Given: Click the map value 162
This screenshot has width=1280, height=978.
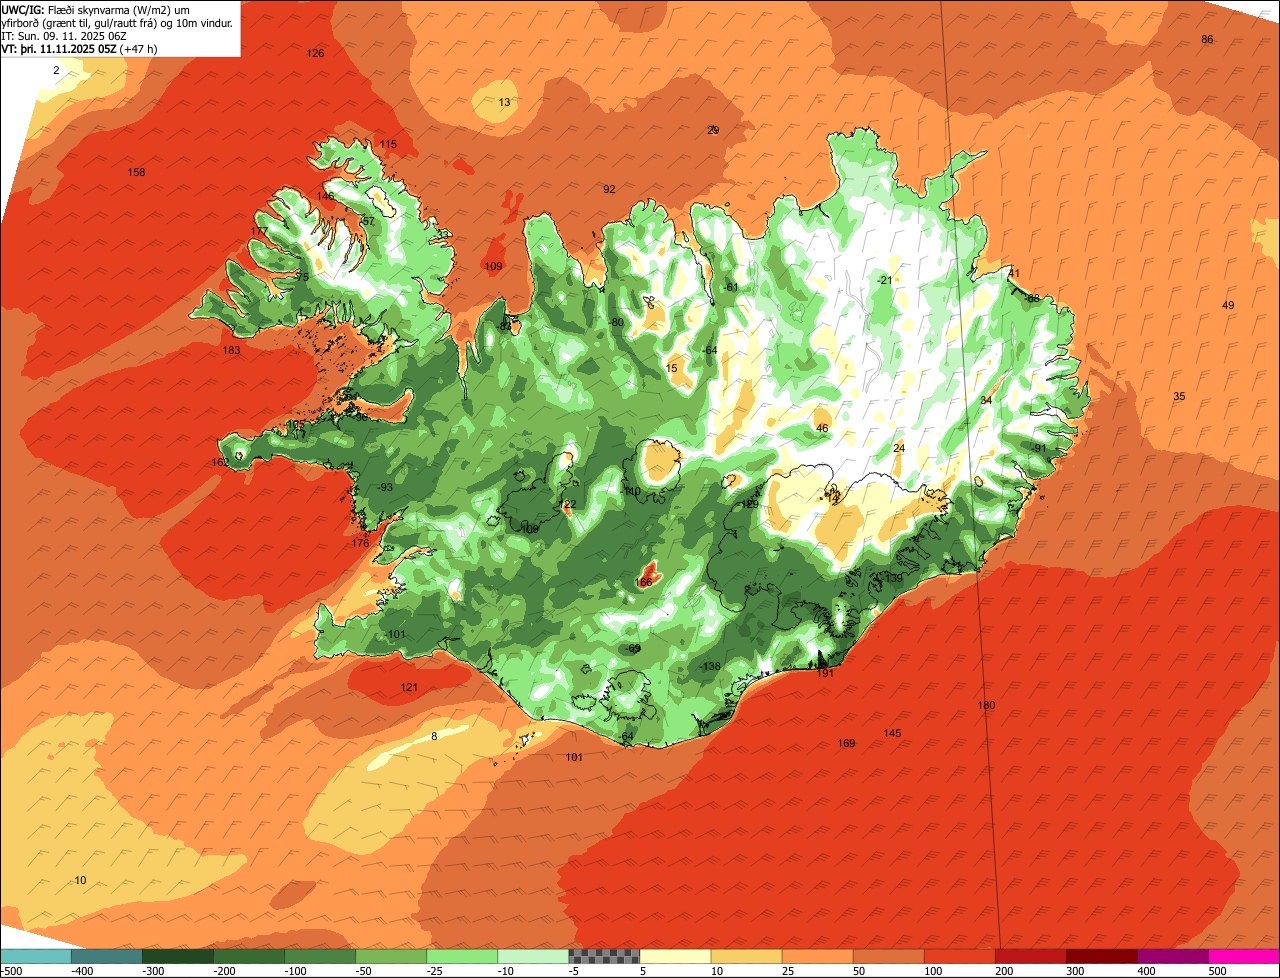Looking at the screenshot, I should click(x=220, y=462).
